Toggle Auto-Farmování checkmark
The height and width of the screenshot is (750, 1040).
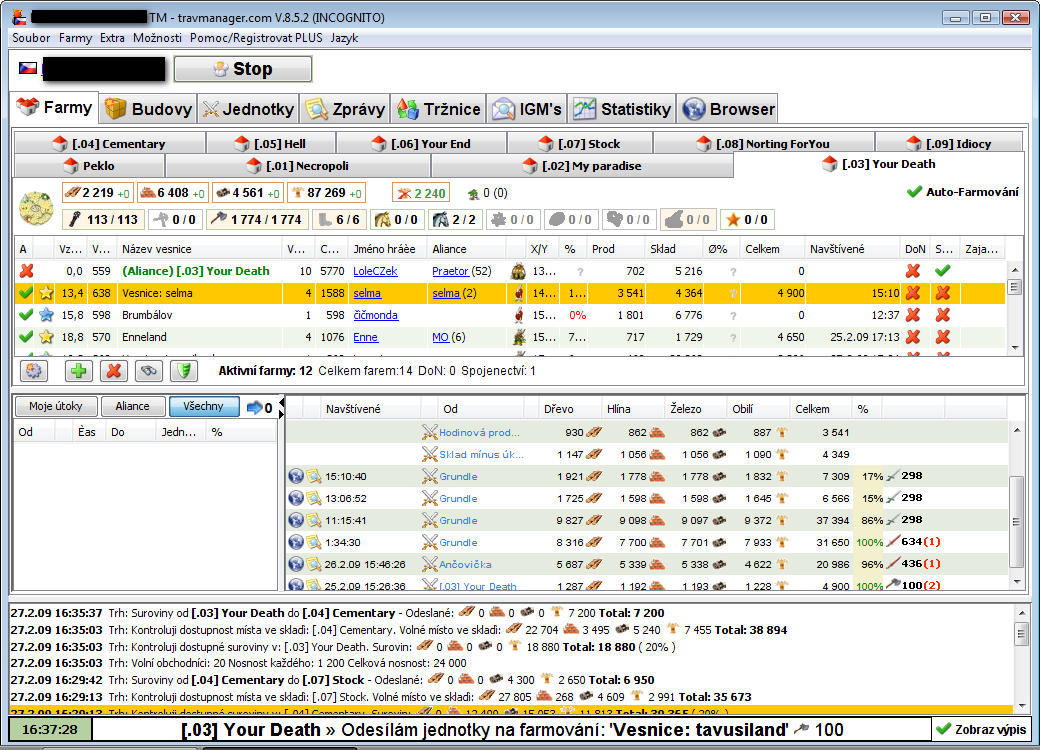click(x=915, y=192)
